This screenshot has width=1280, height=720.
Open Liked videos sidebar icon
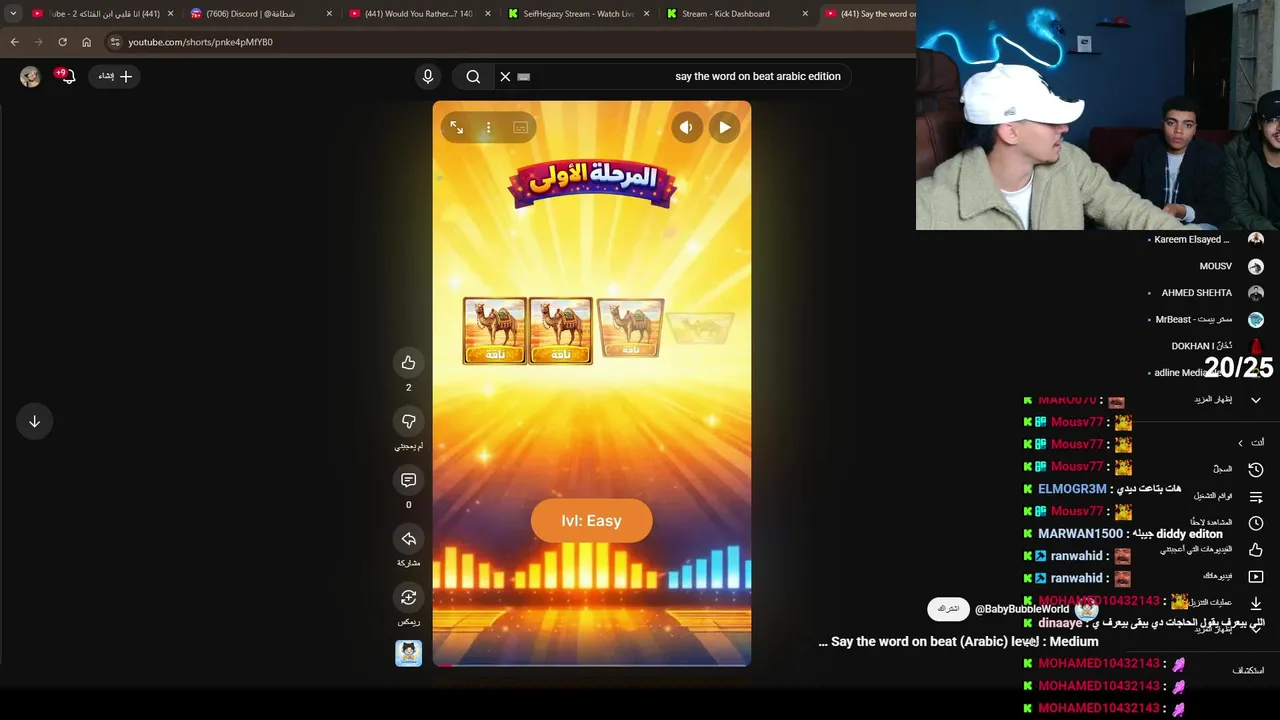click(1256, 549)
